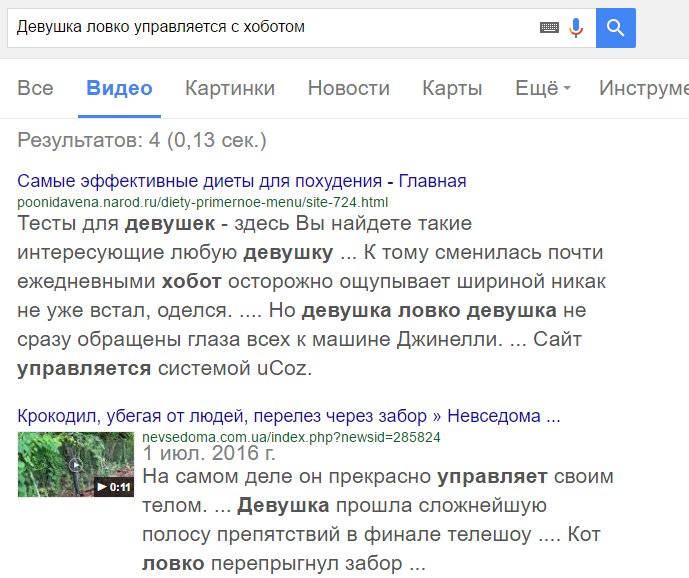This screenshot has width=689, height=578.
Task: Click the Результатов: 4 count text
Action: coord(142,140)
